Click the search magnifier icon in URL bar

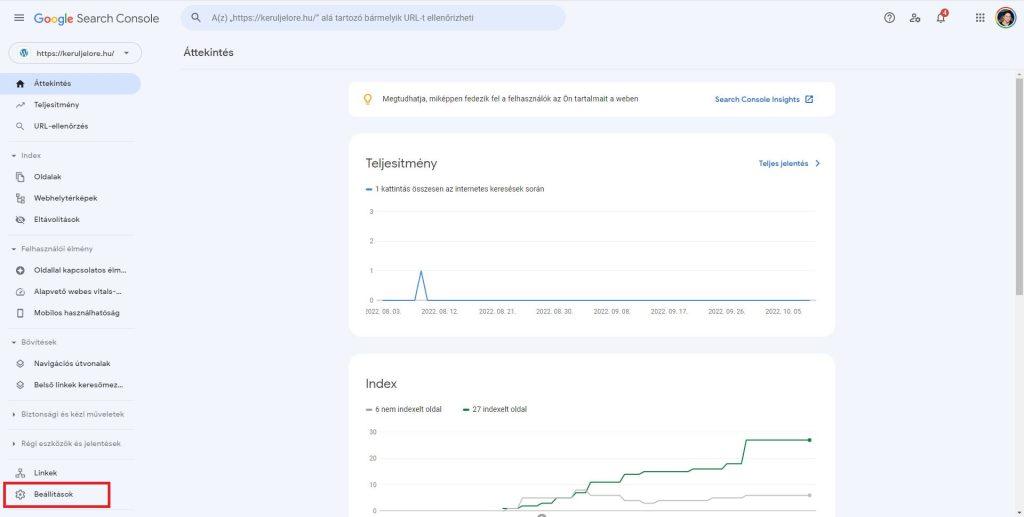196,18
